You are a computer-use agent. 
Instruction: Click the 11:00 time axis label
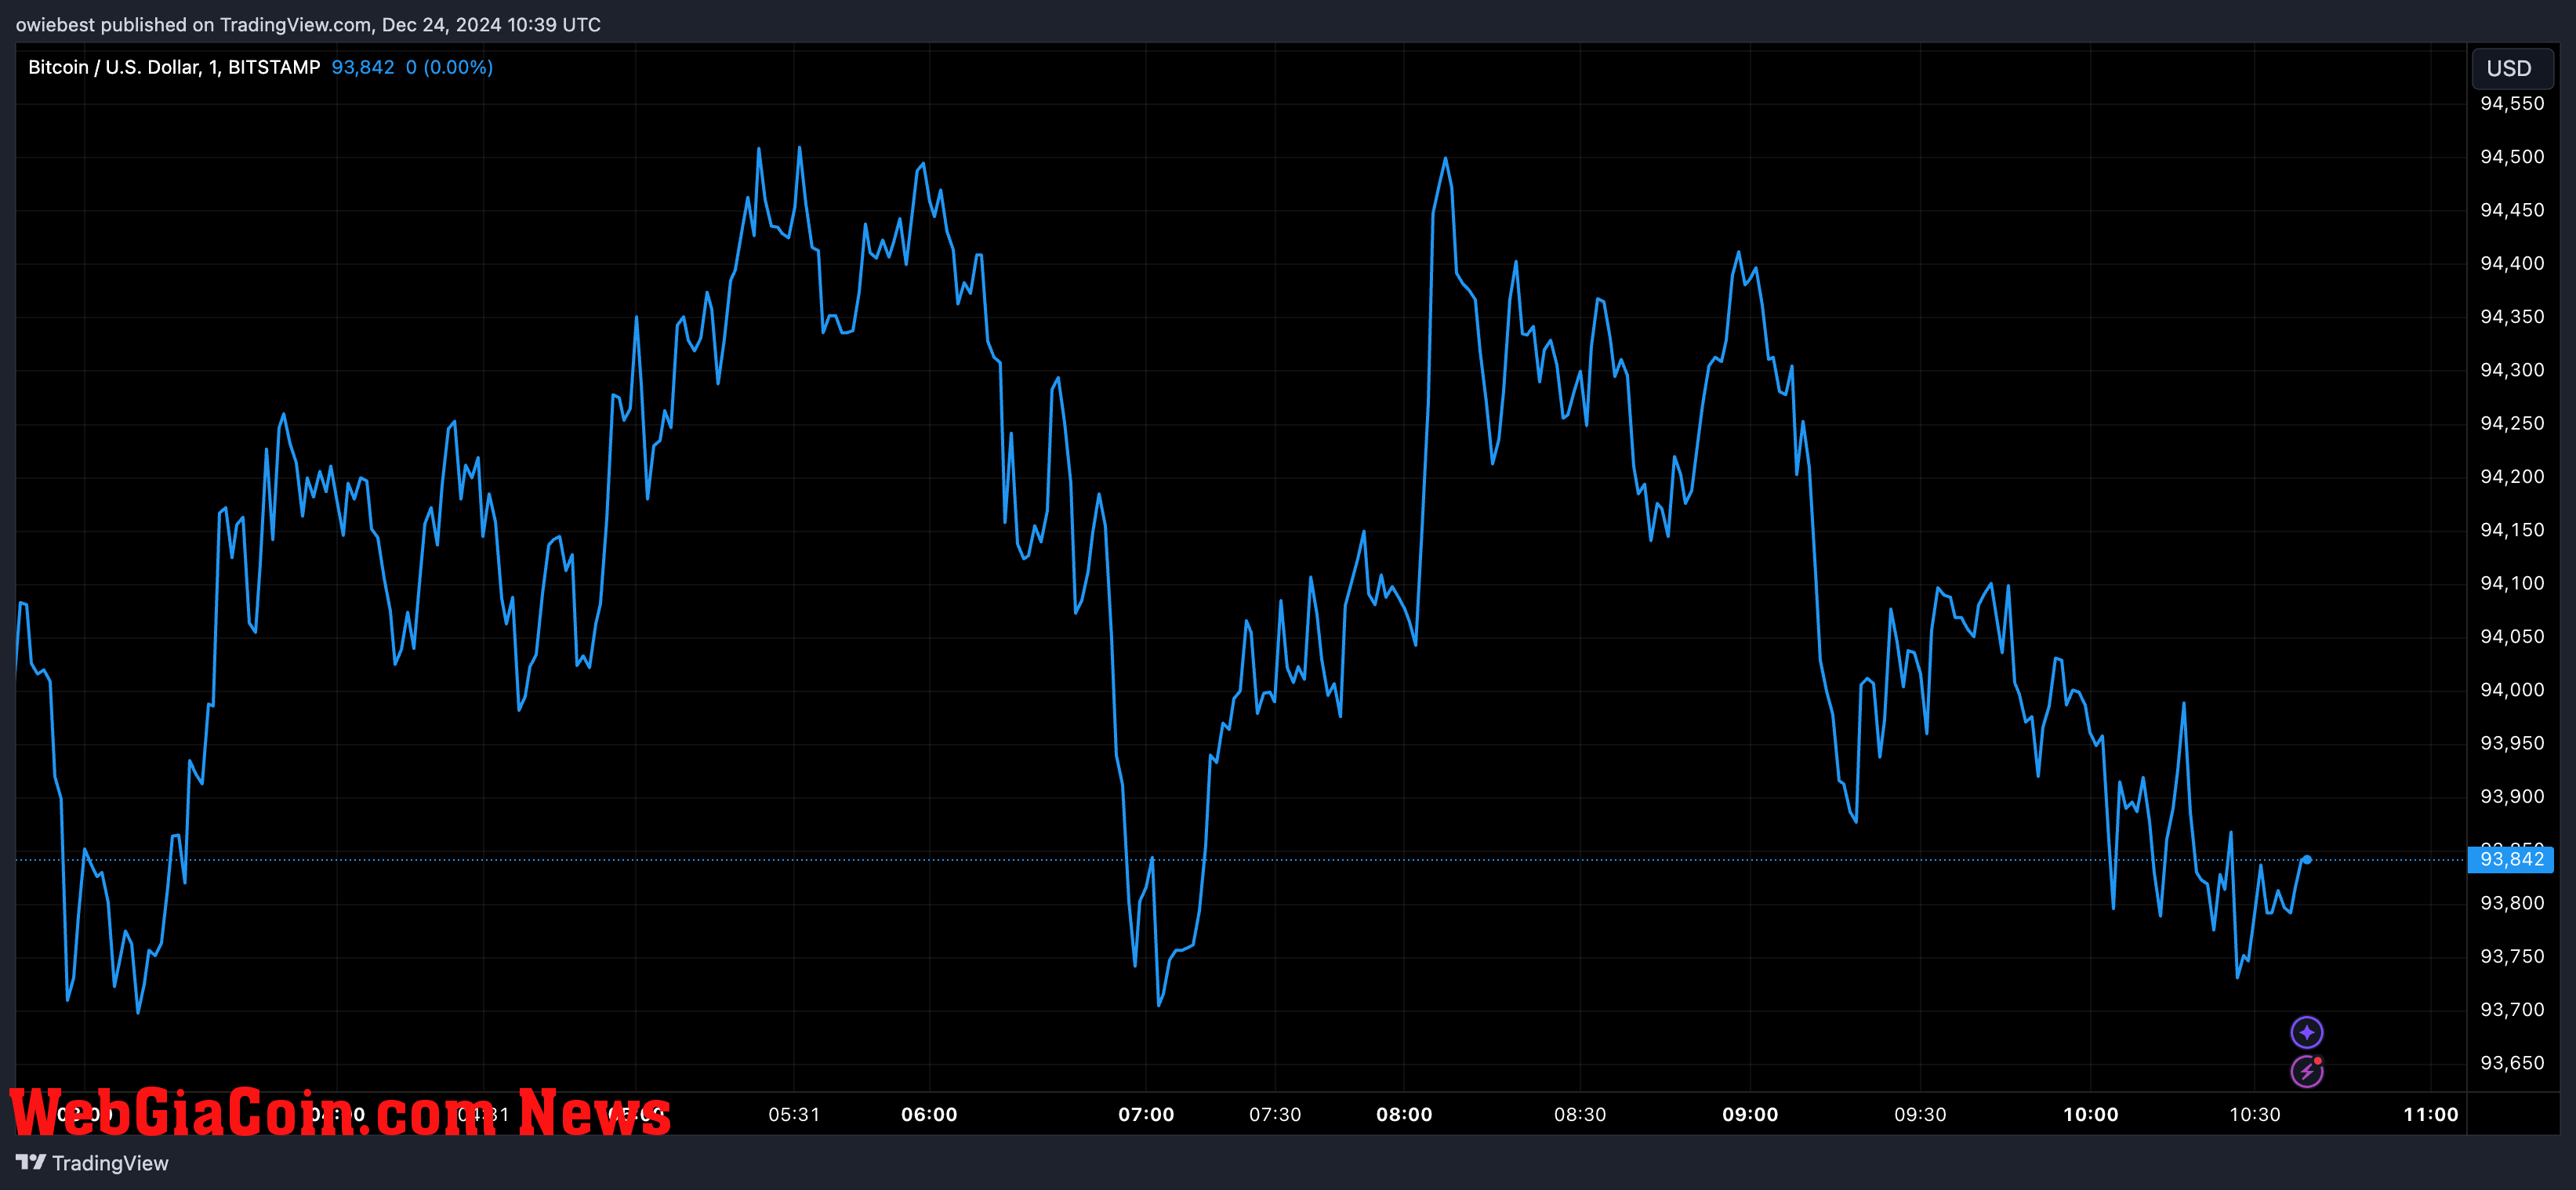tap(2431, 1114)
